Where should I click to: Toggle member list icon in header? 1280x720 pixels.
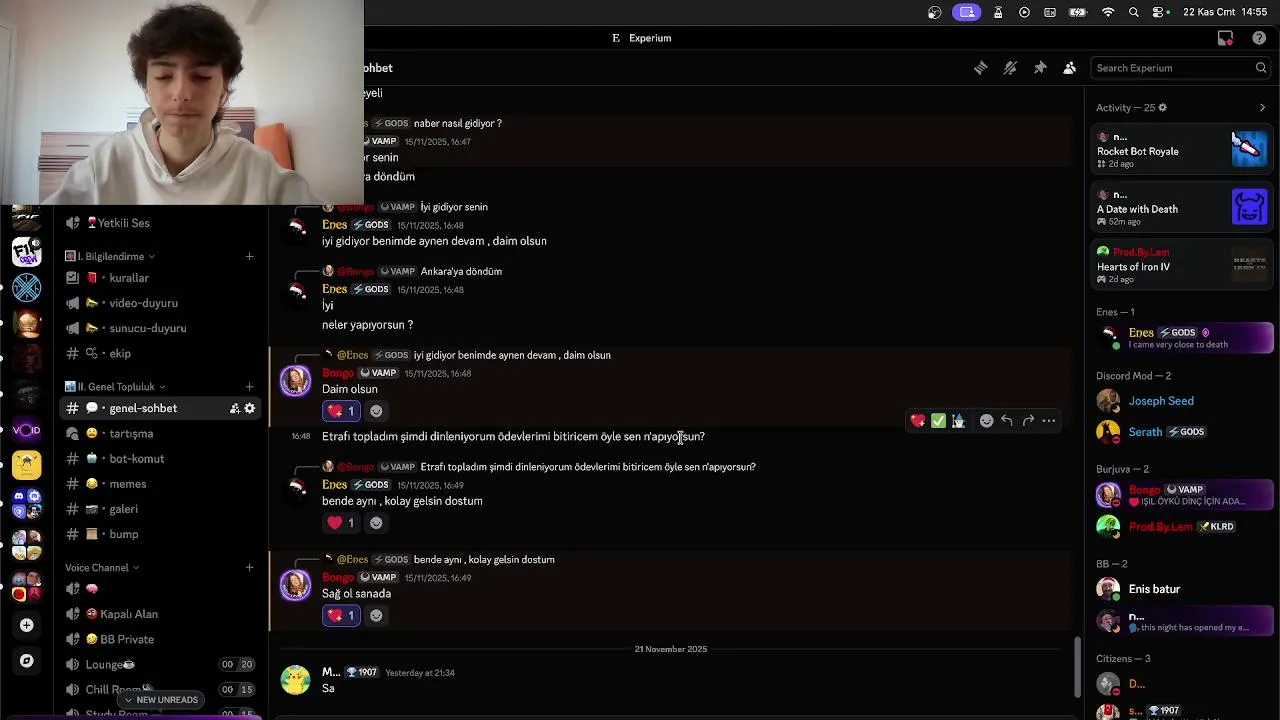pyautogui.click(x=1070, y=68)
